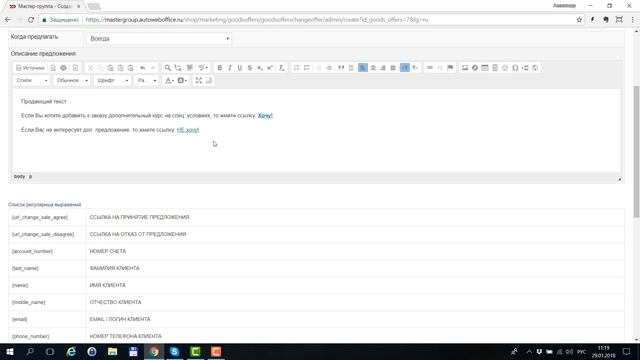Image resolution: width=640 pixels, height=360 pixels.
Task: Open File Explorer from taskbar
Action: [x=112, y=351]
